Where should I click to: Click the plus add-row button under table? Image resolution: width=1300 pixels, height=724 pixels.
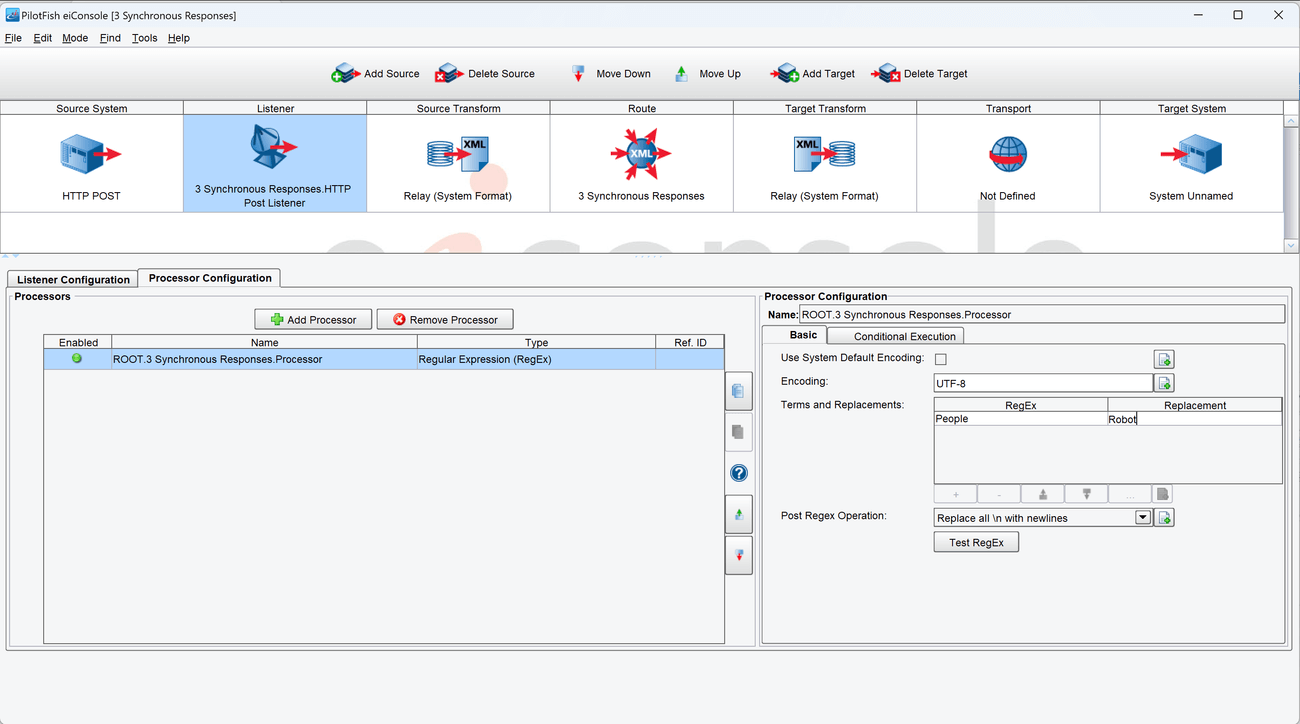(955, 494)
